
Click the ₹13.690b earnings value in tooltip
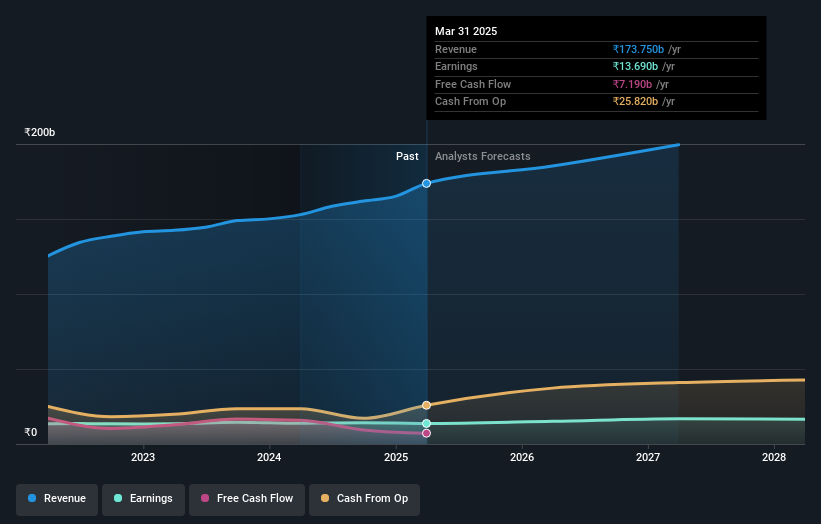[635, 66]
